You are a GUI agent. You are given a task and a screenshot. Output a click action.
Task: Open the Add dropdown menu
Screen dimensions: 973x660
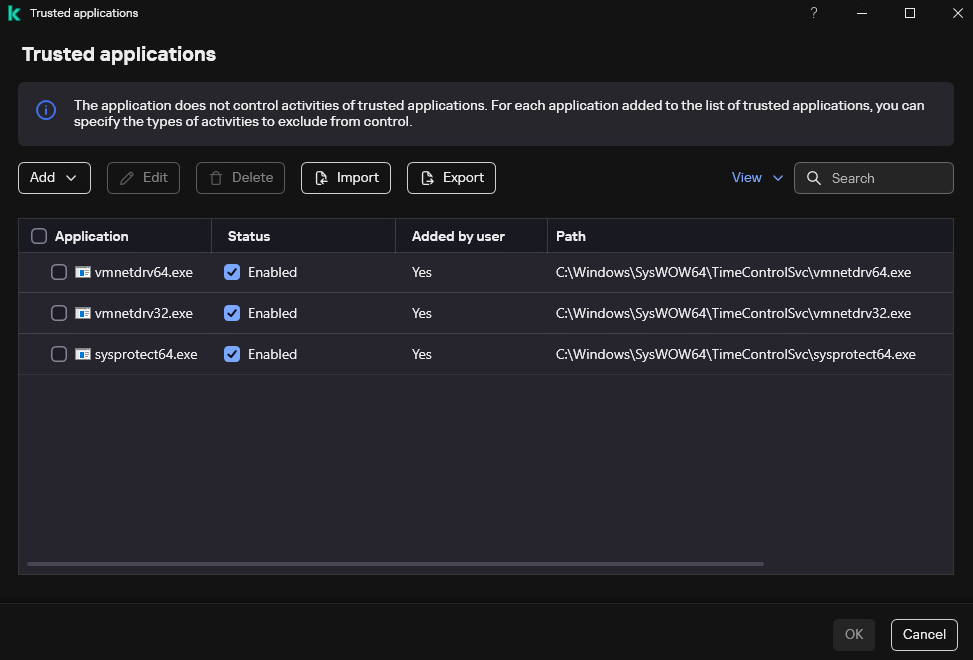pos(54,178)
